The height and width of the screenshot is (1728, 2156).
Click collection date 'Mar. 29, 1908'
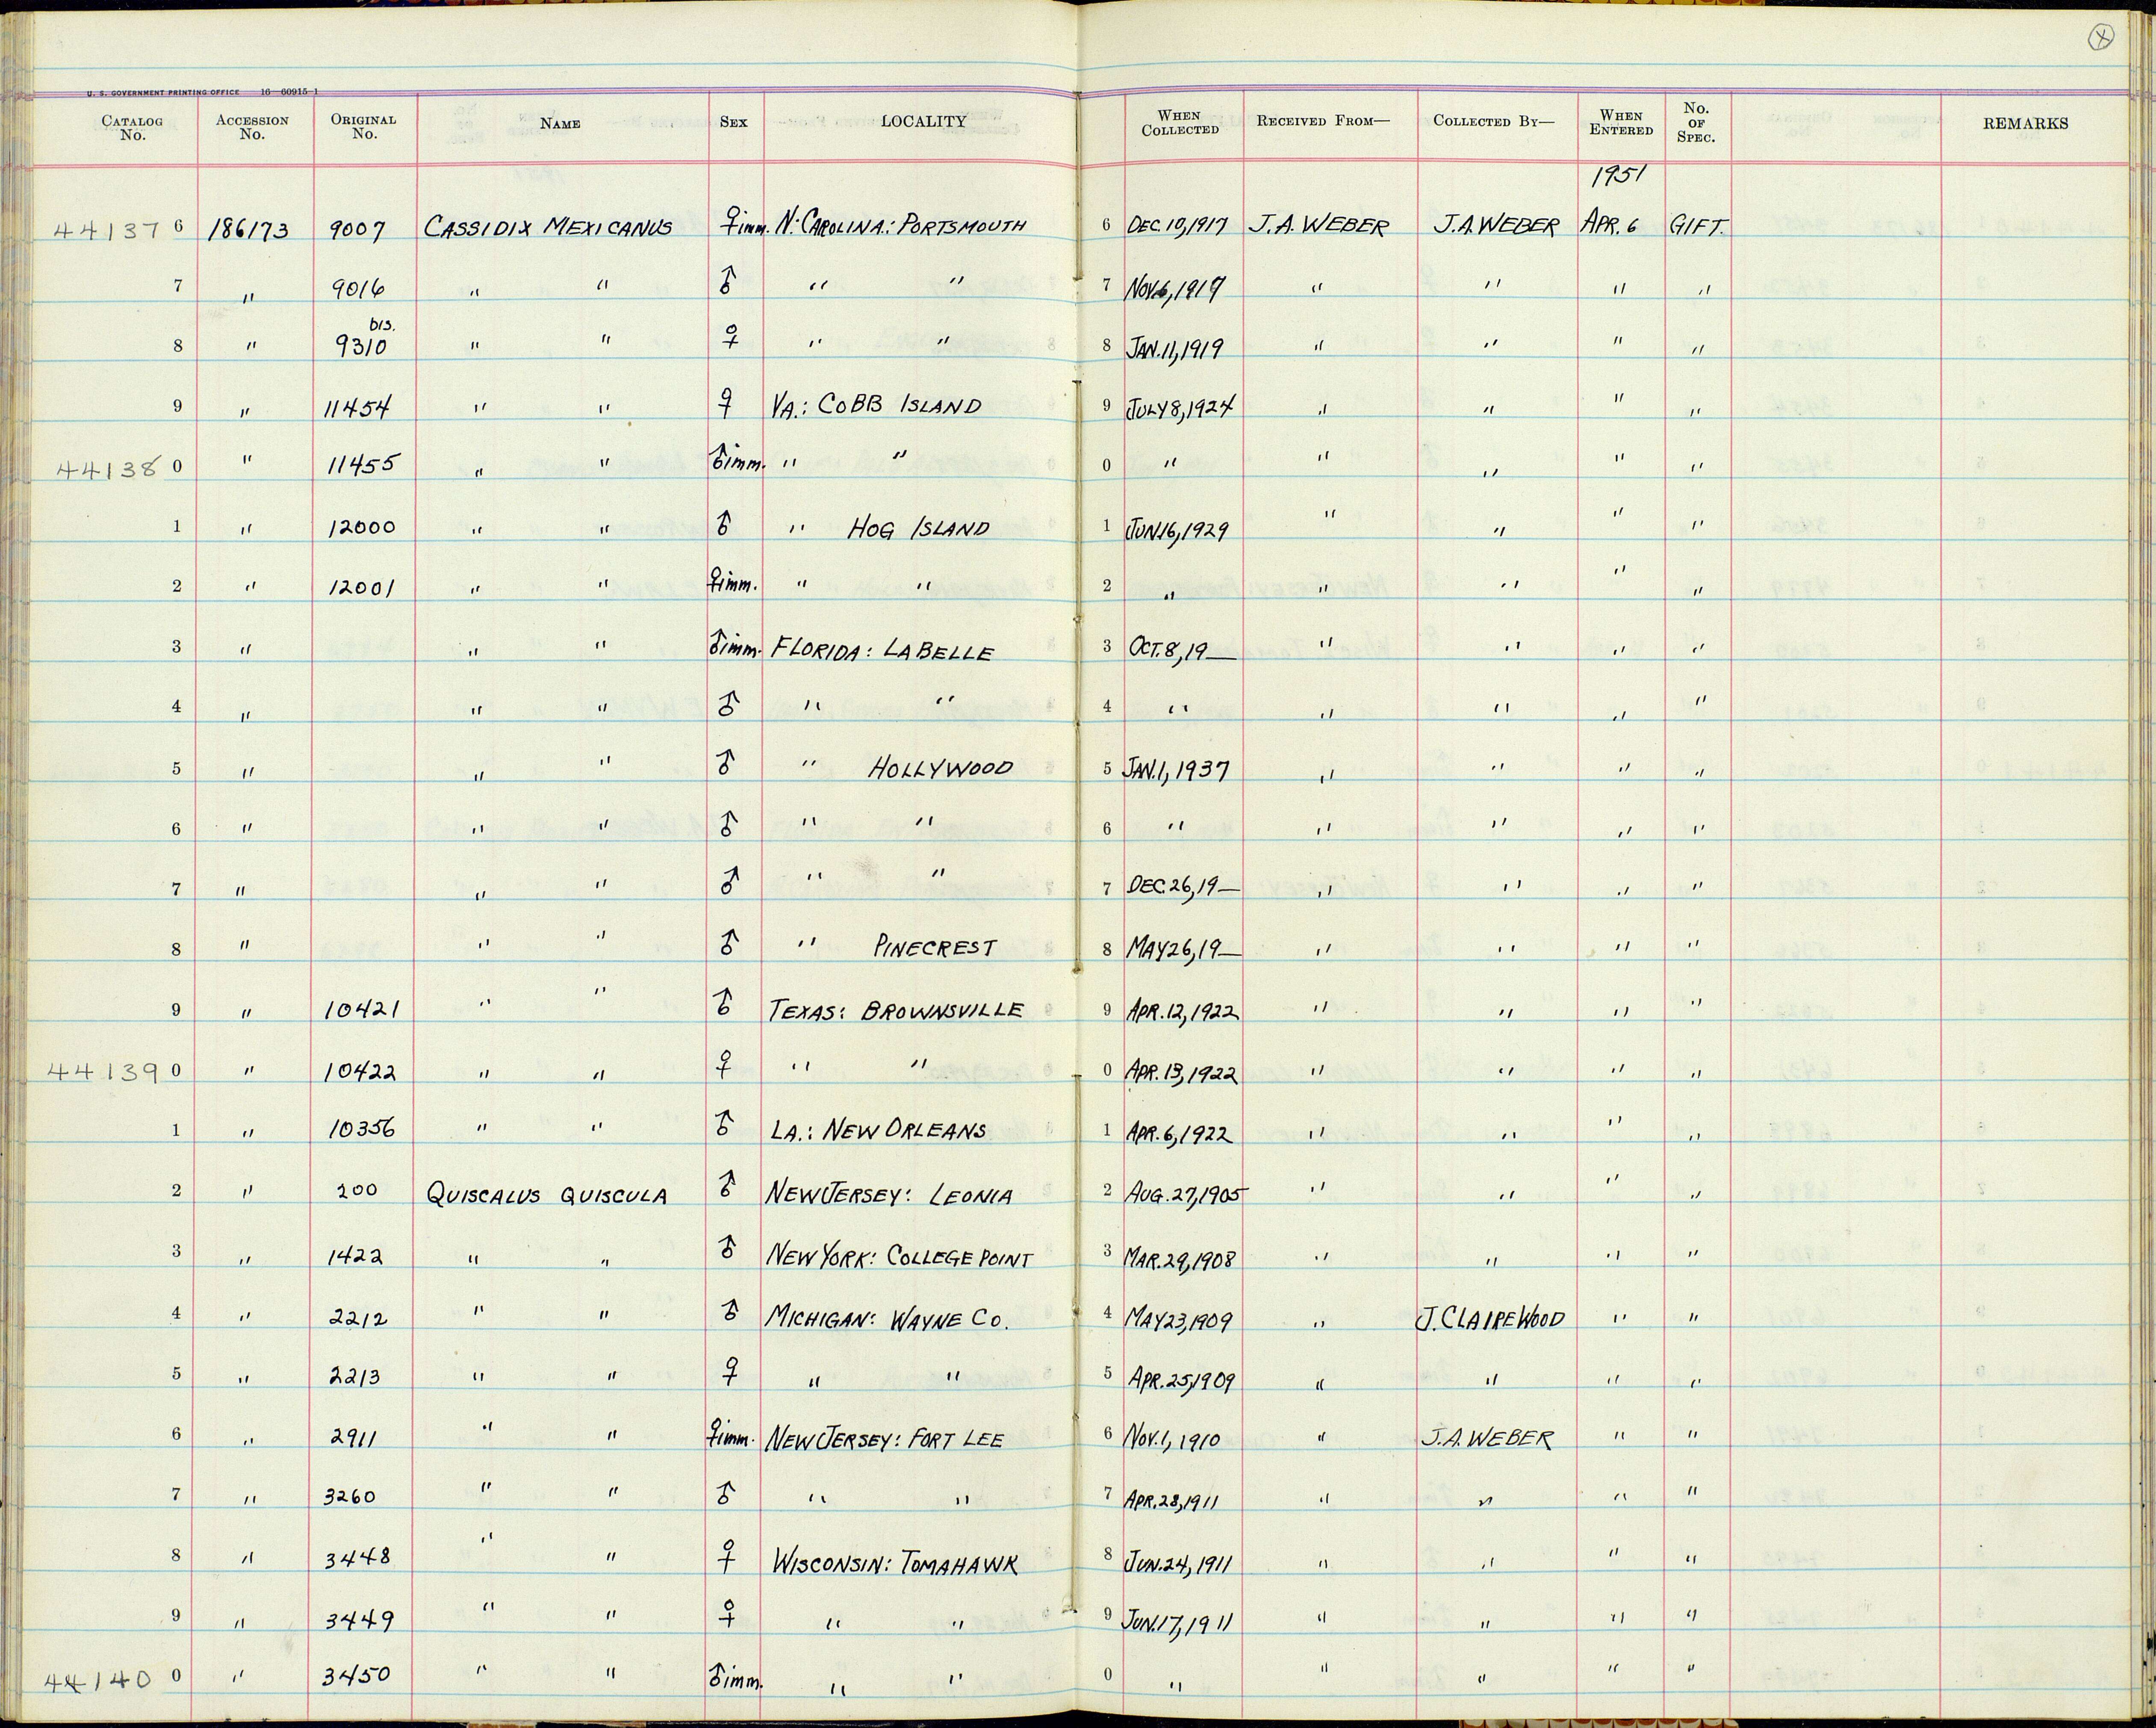click(x=1181, y=1258)
